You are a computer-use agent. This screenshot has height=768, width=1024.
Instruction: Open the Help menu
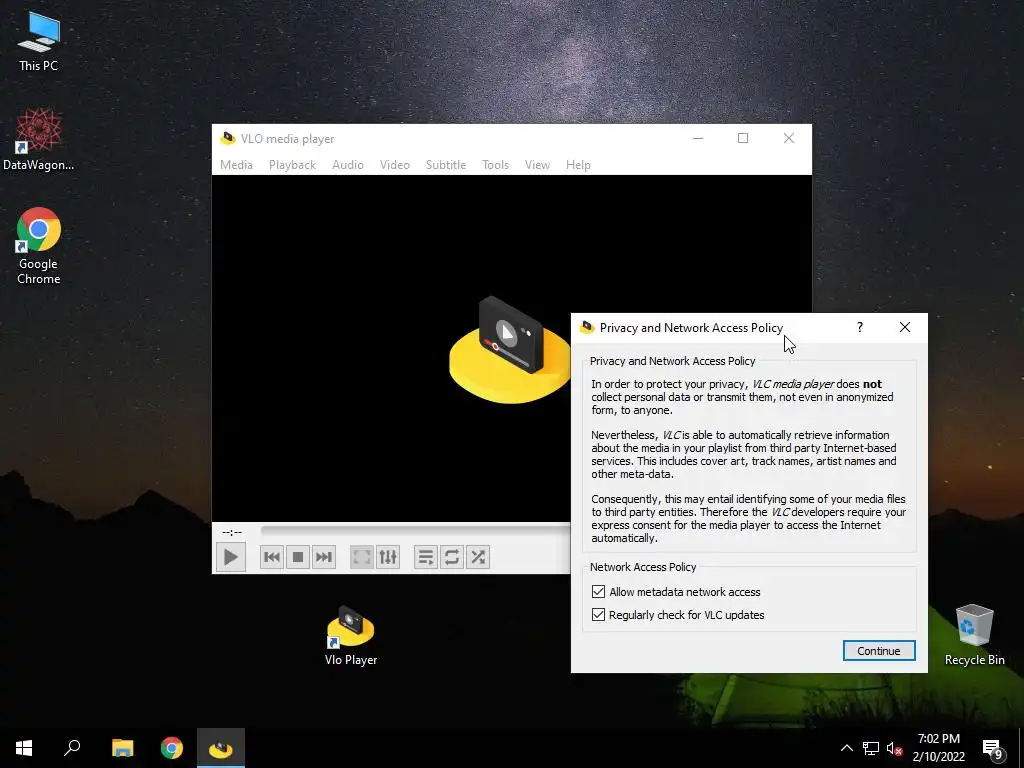[578, 165]
